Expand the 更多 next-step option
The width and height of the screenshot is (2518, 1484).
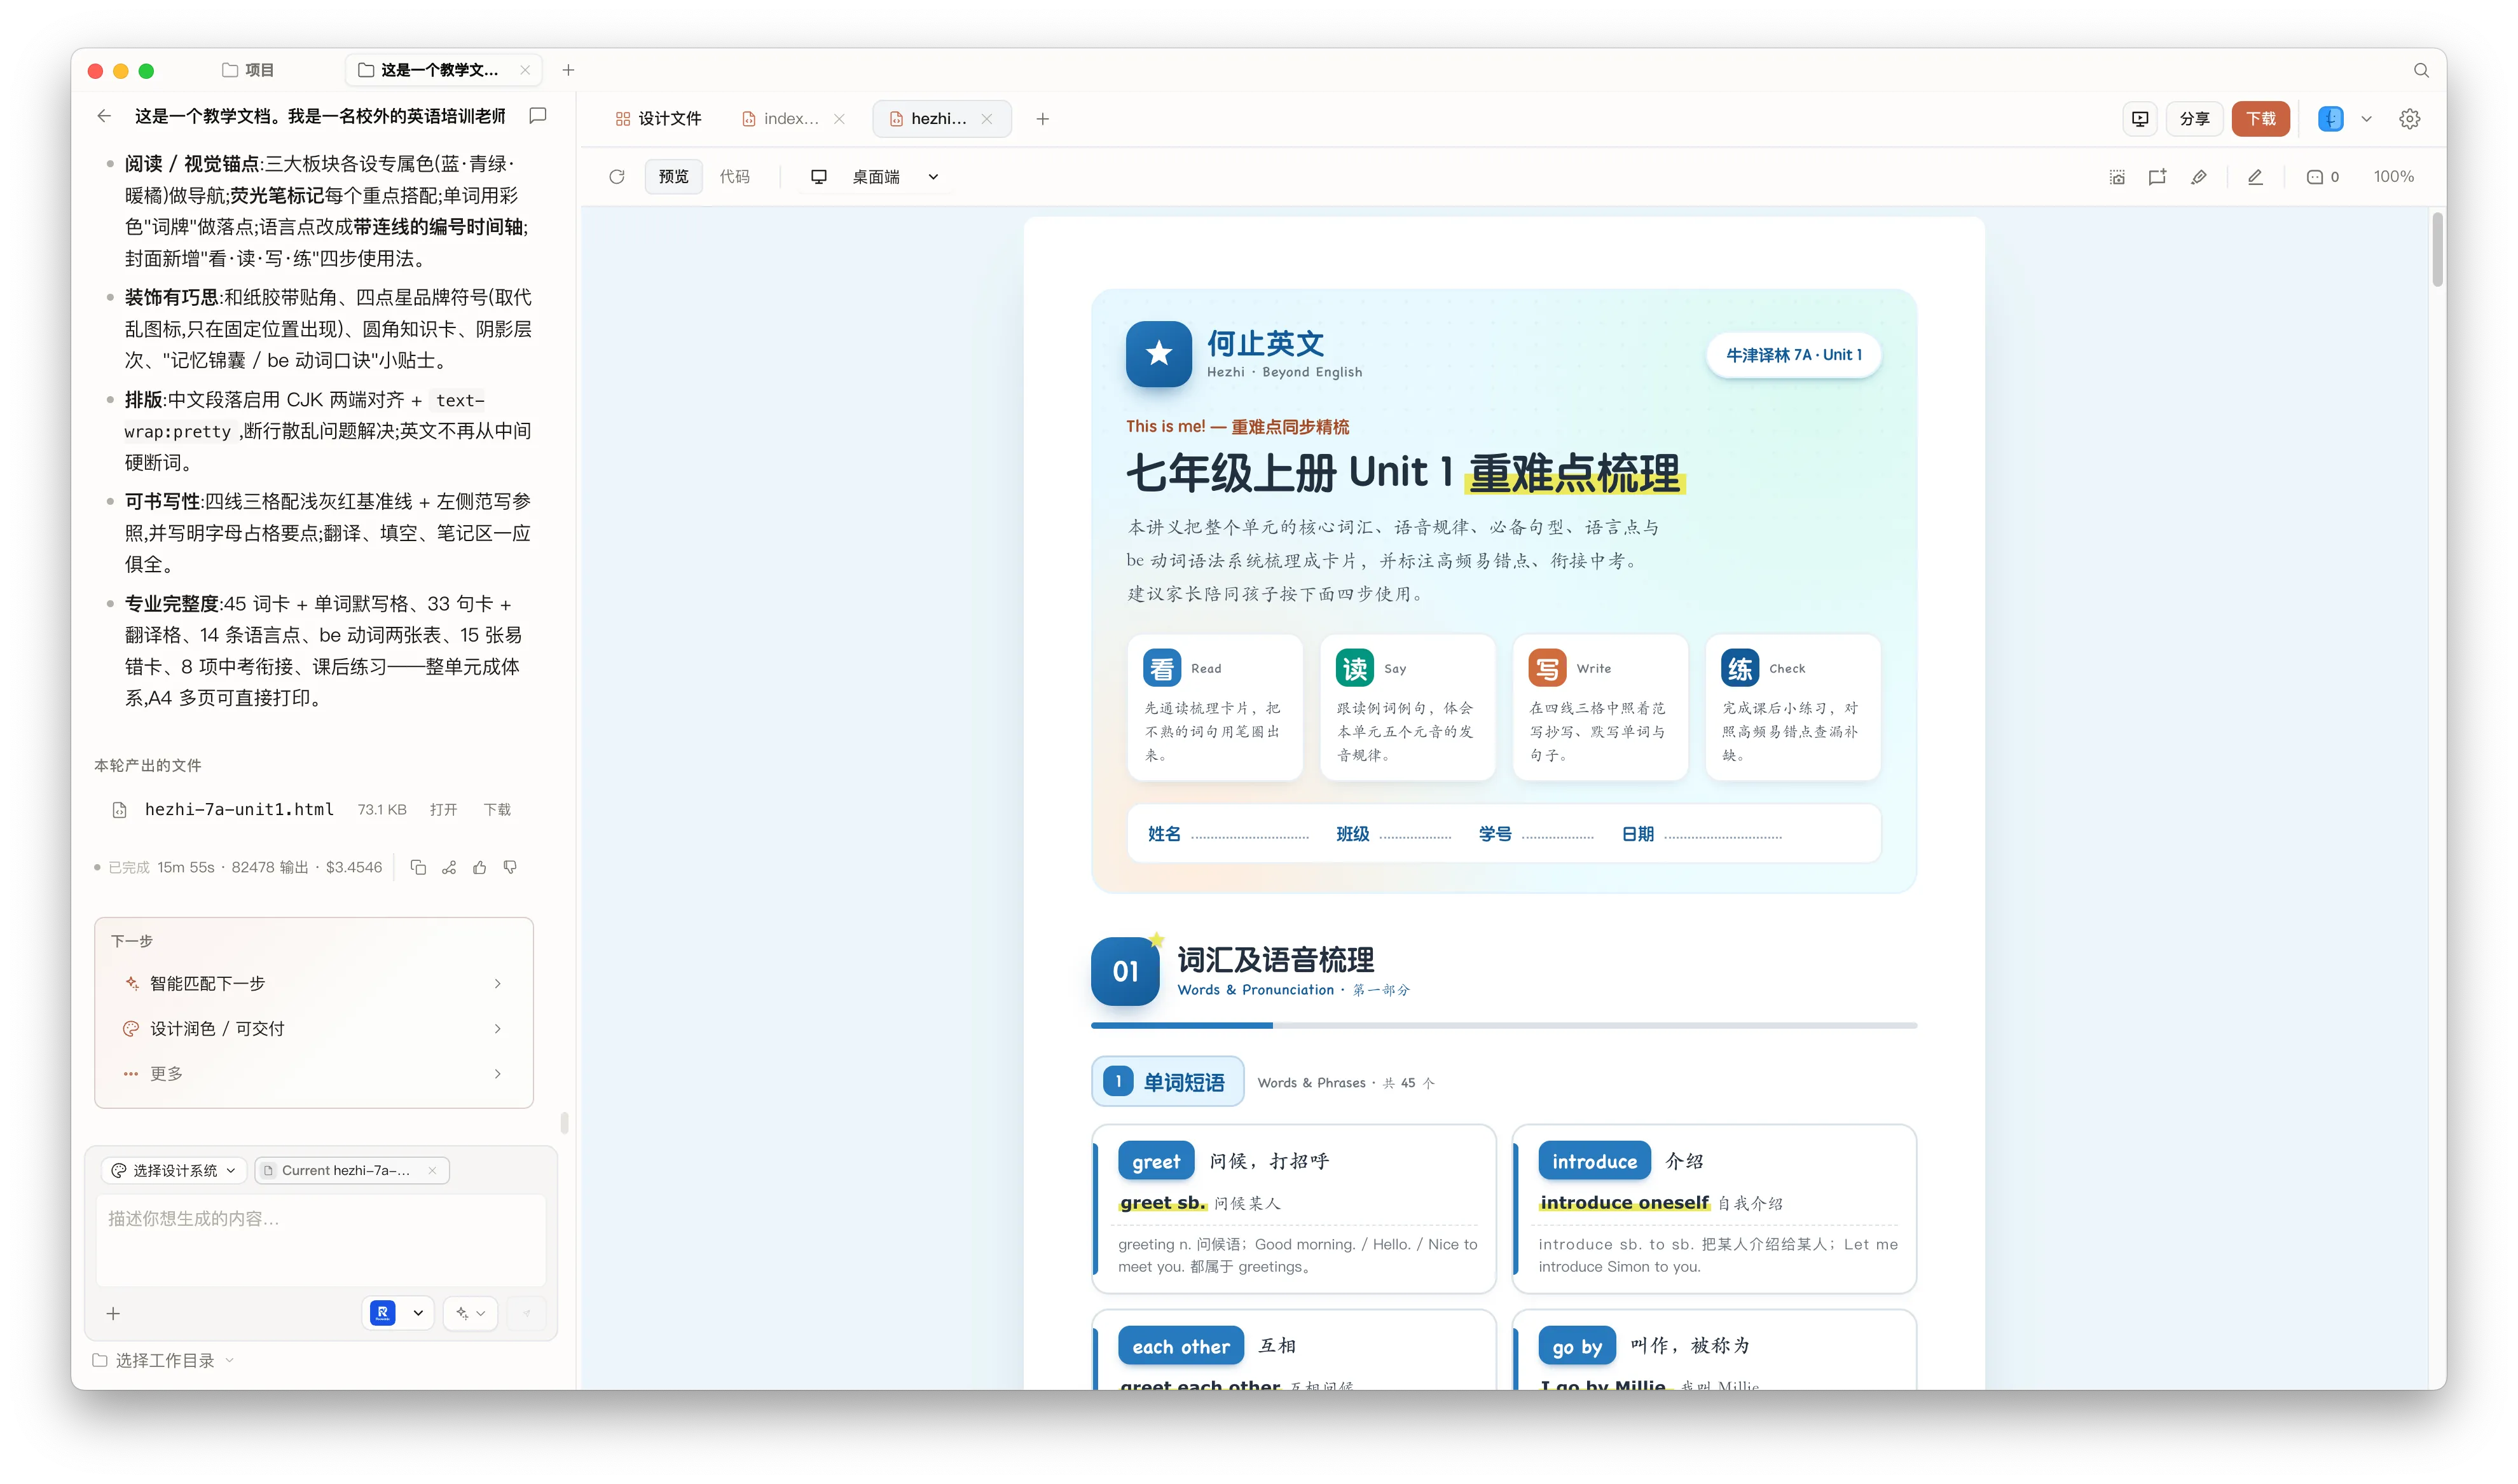313,1074
